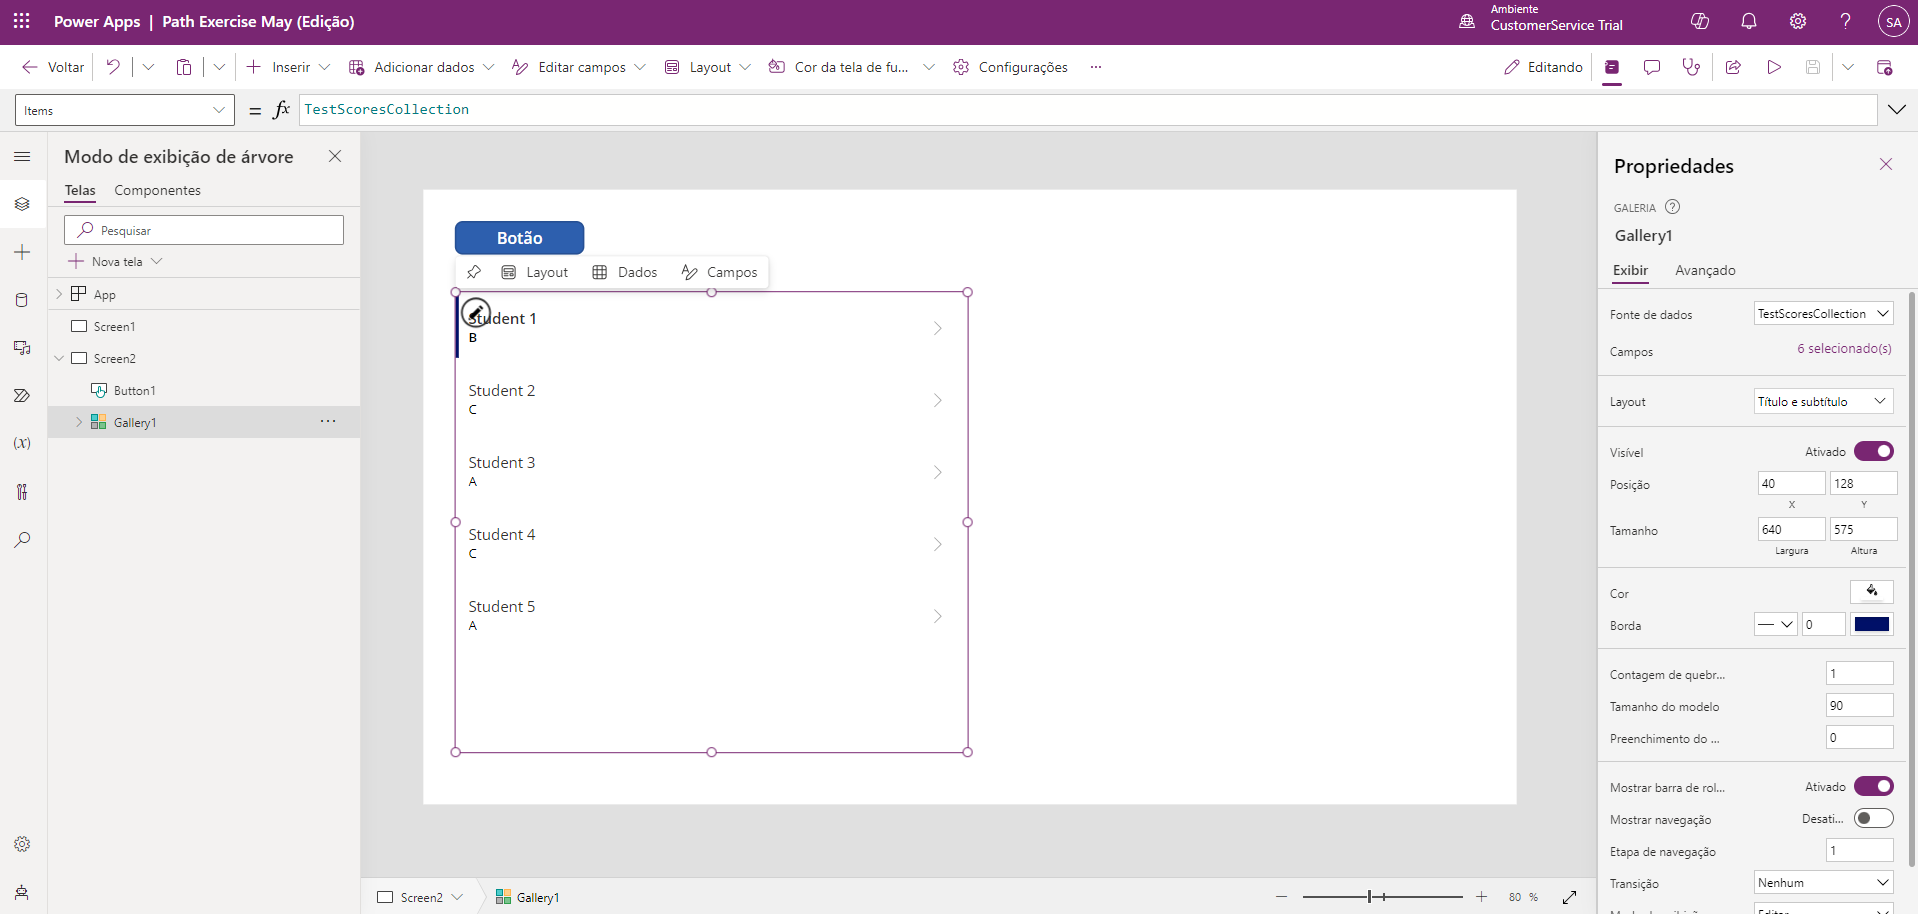Open the Transição dropdown
This screenshot has height=914, width=1918.
[x=1824, y=882]
